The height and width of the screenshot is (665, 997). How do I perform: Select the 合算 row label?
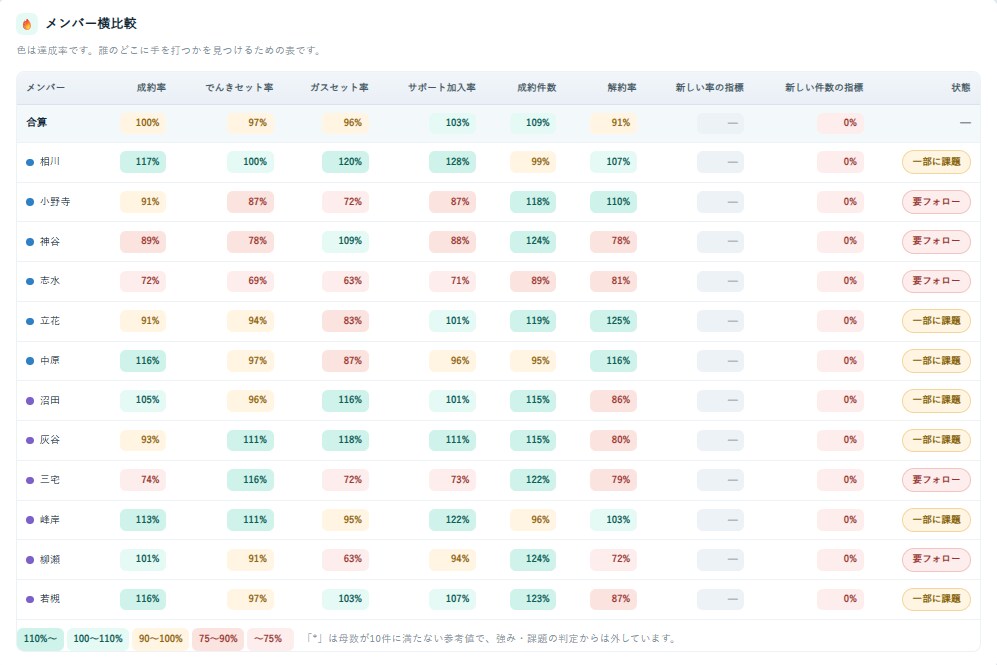coord(37,123)
